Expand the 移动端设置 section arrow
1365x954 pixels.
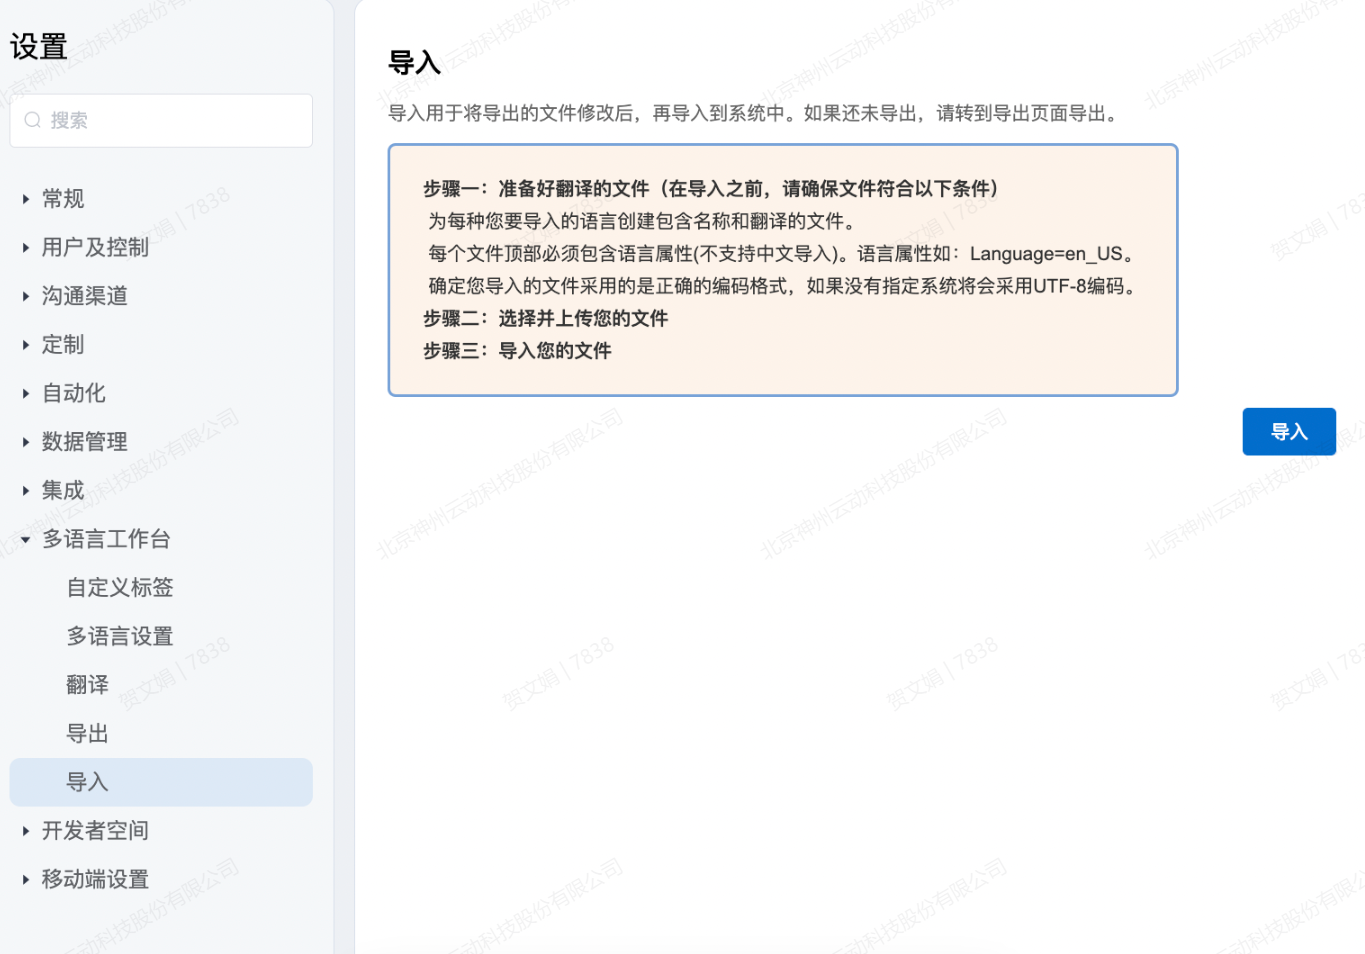(25, 879)
